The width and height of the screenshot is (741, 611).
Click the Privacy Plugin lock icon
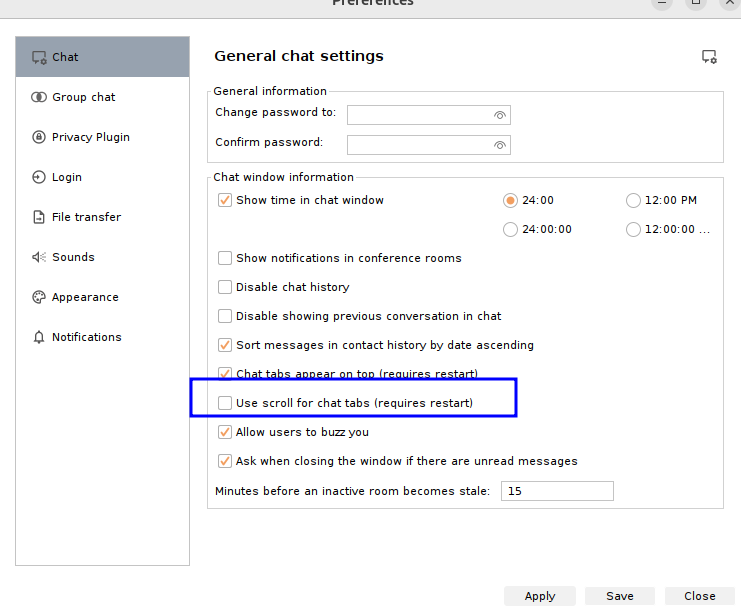pyautogui.click(x=39, y=137)
